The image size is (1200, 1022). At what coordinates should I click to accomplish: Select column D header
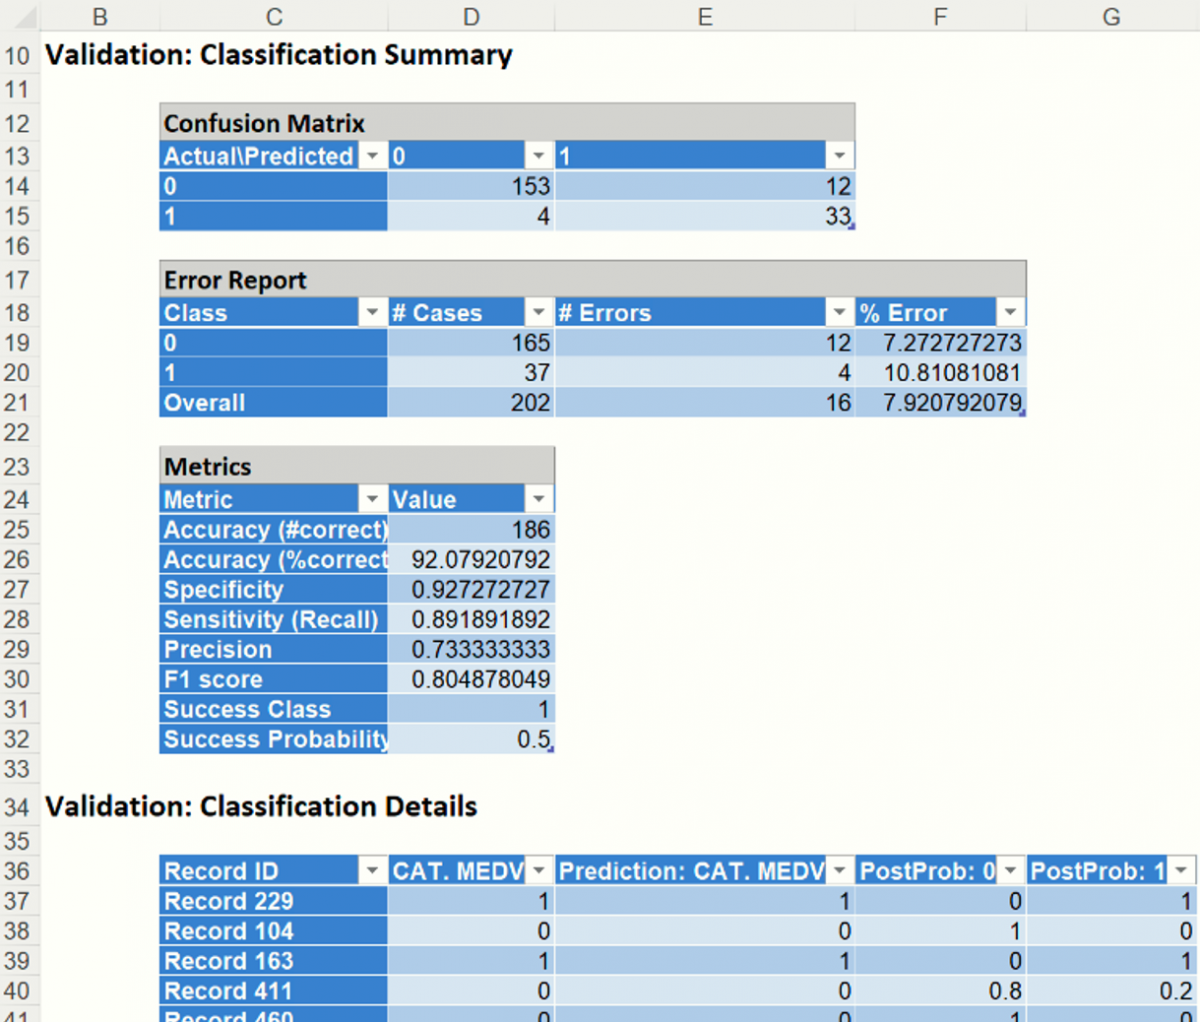[471, 17]
